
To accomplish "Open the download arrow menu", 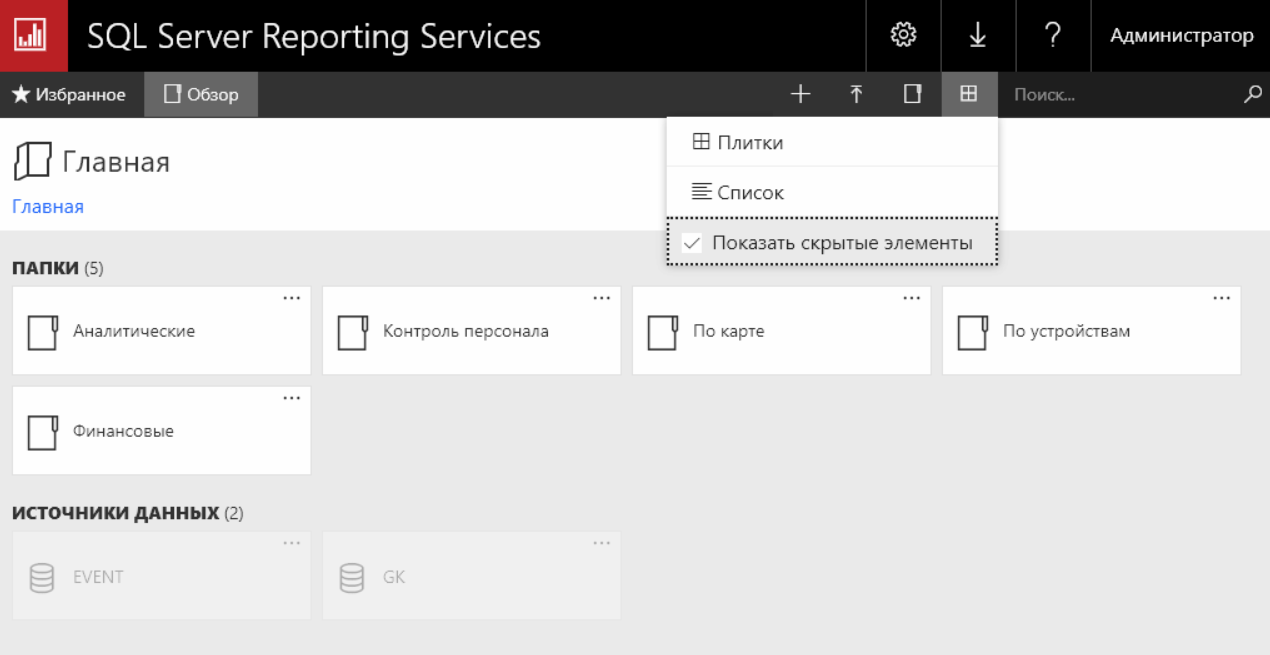I will (977, 36).
